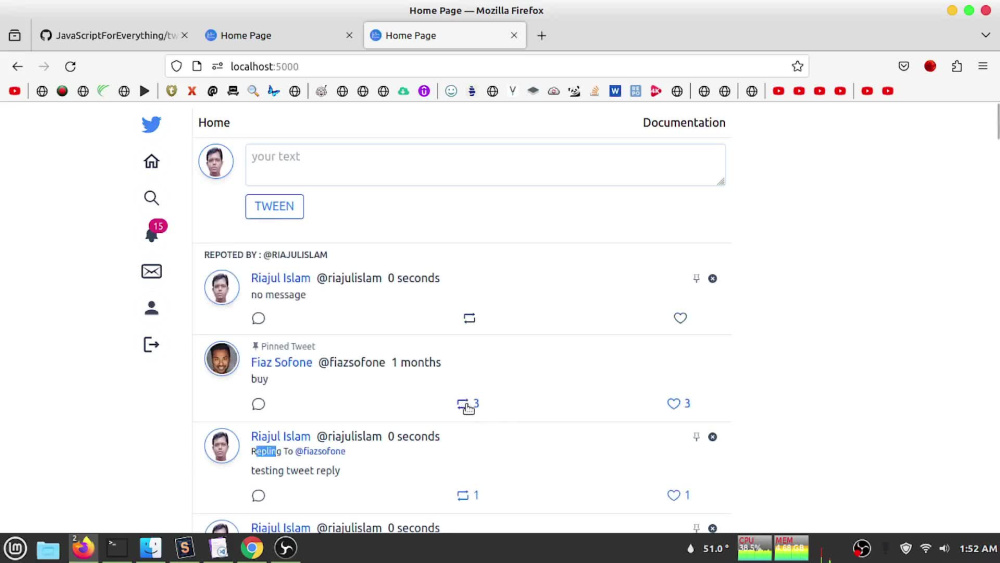Close the active Home Page tab
Viewport: 1000px width, 563px height.
tap(514, 36)
